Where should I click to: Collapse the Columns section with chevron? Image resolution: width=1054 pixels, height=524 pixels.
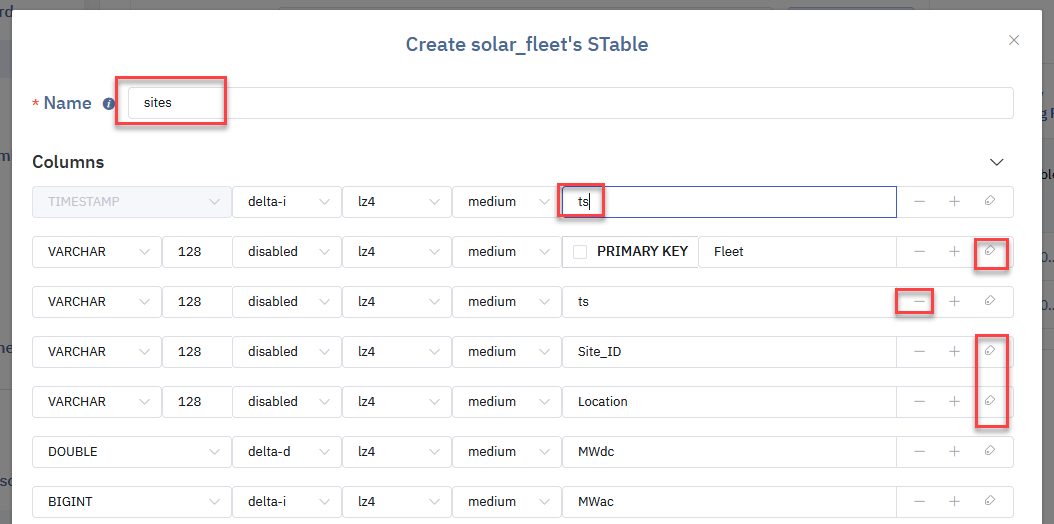pos(996,162)
